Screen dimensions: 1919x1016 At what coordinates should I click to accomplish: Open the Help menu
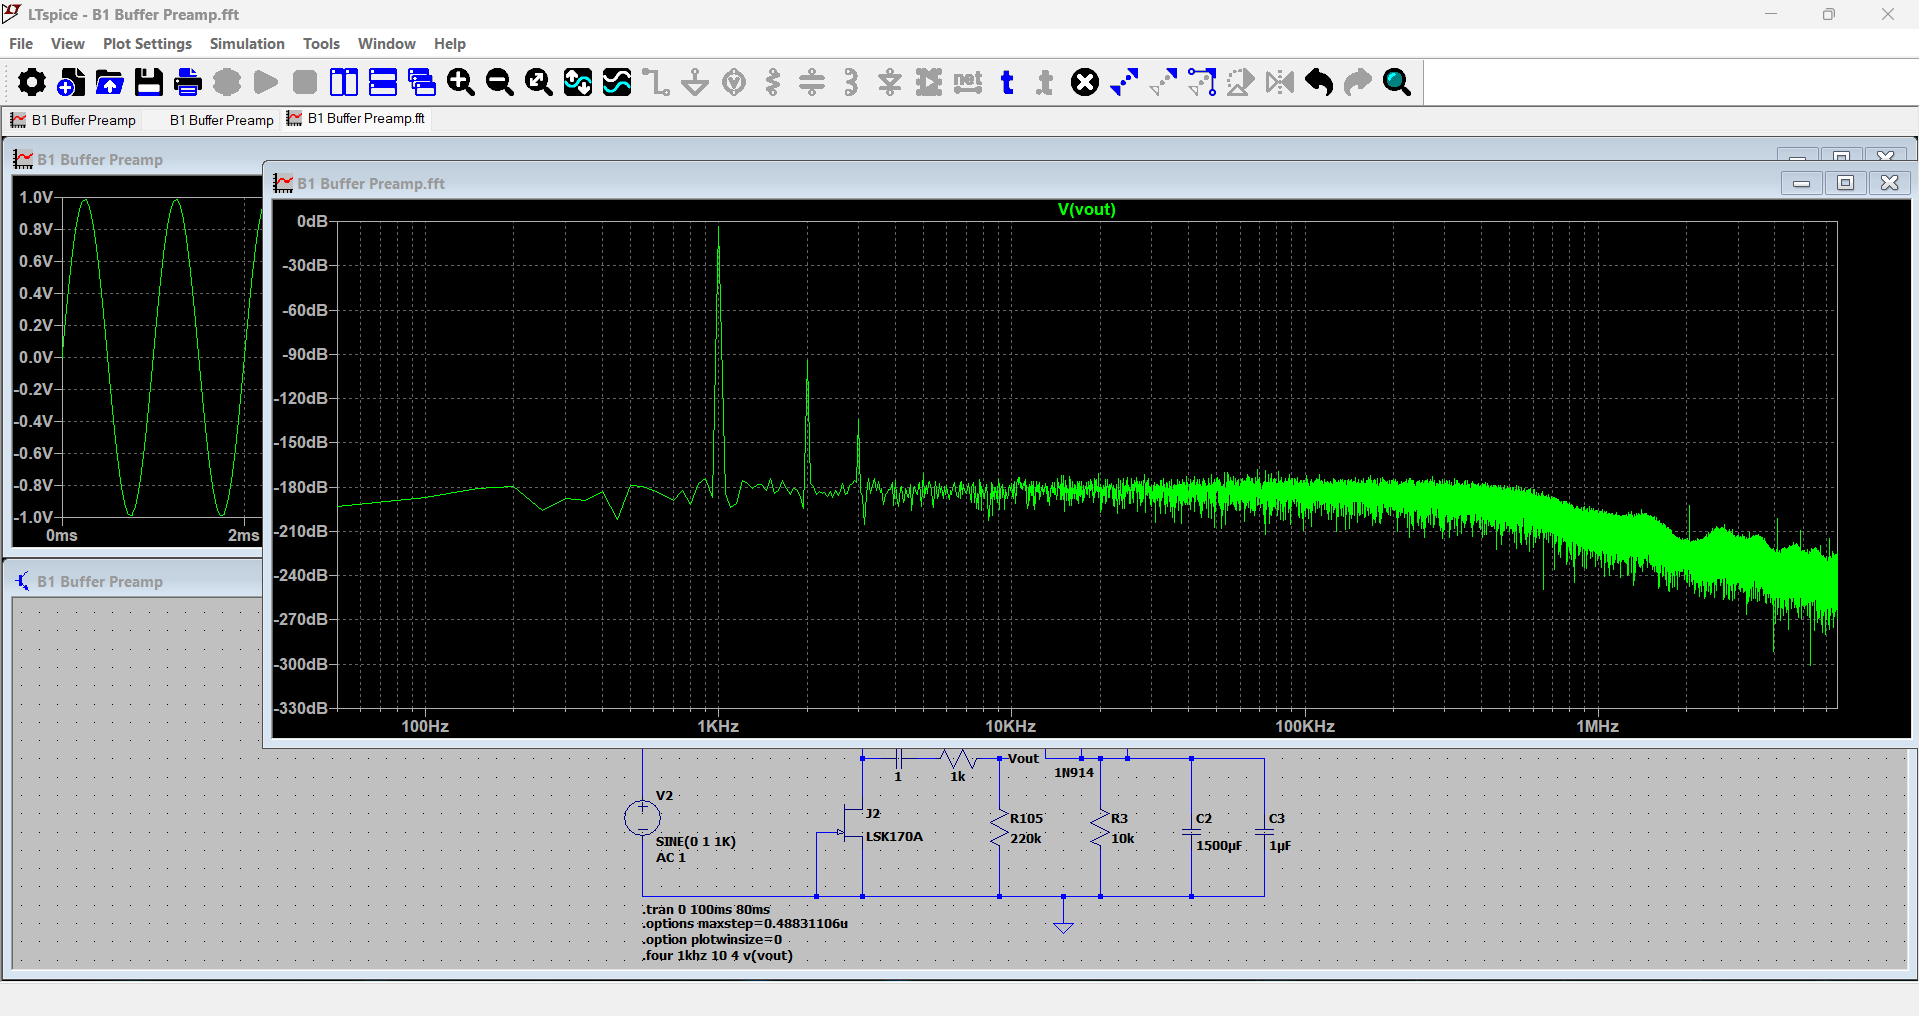pos(450,44)
